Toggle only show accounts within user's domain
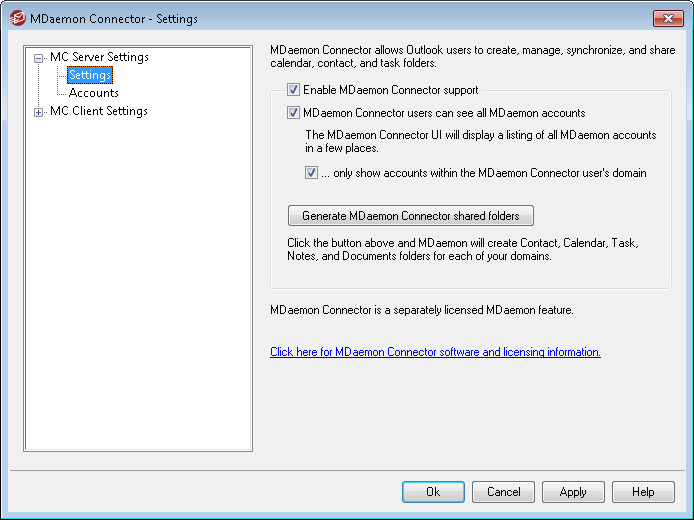Screen dimensions: 694x520 (311, 173)
